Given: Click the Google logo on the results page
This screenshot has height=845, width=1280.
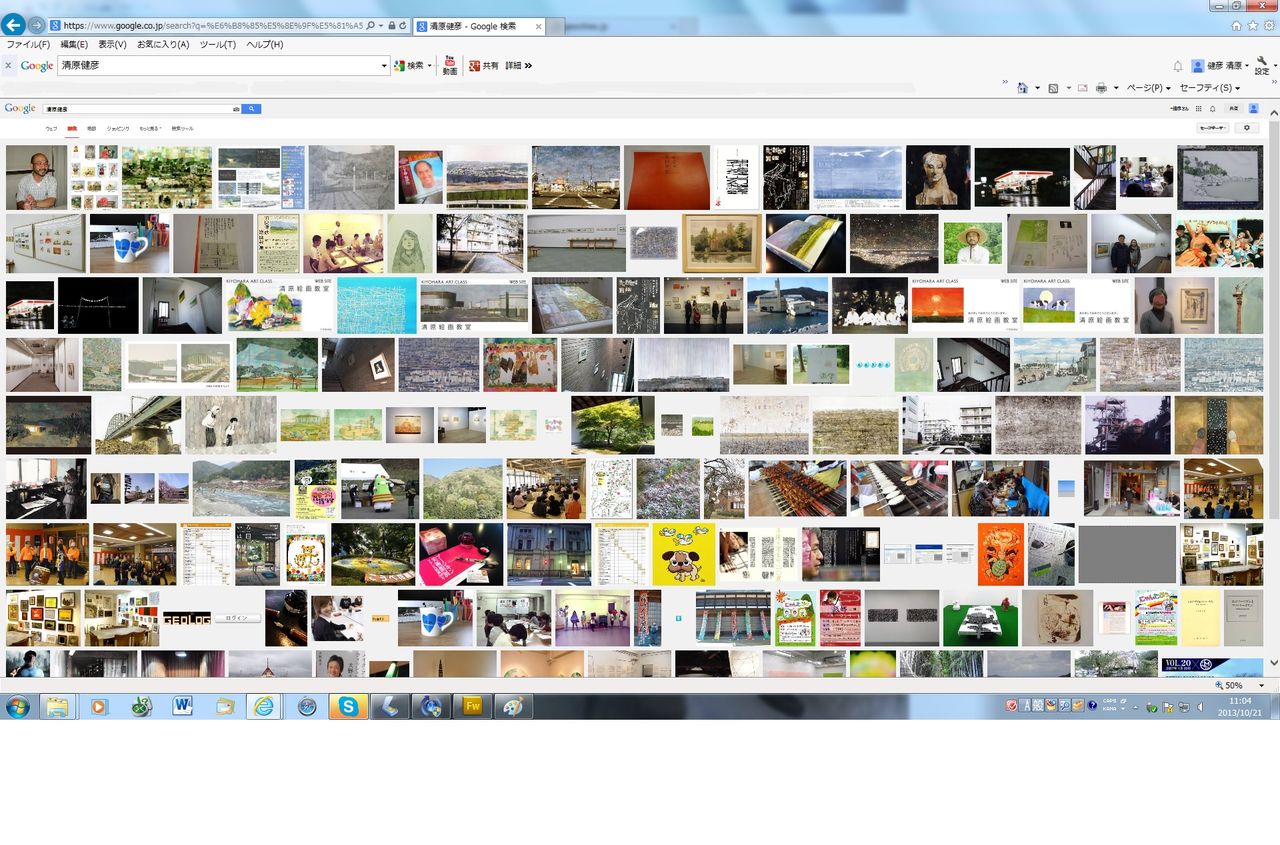Looking at the screenshot, I should pos(20,108).
